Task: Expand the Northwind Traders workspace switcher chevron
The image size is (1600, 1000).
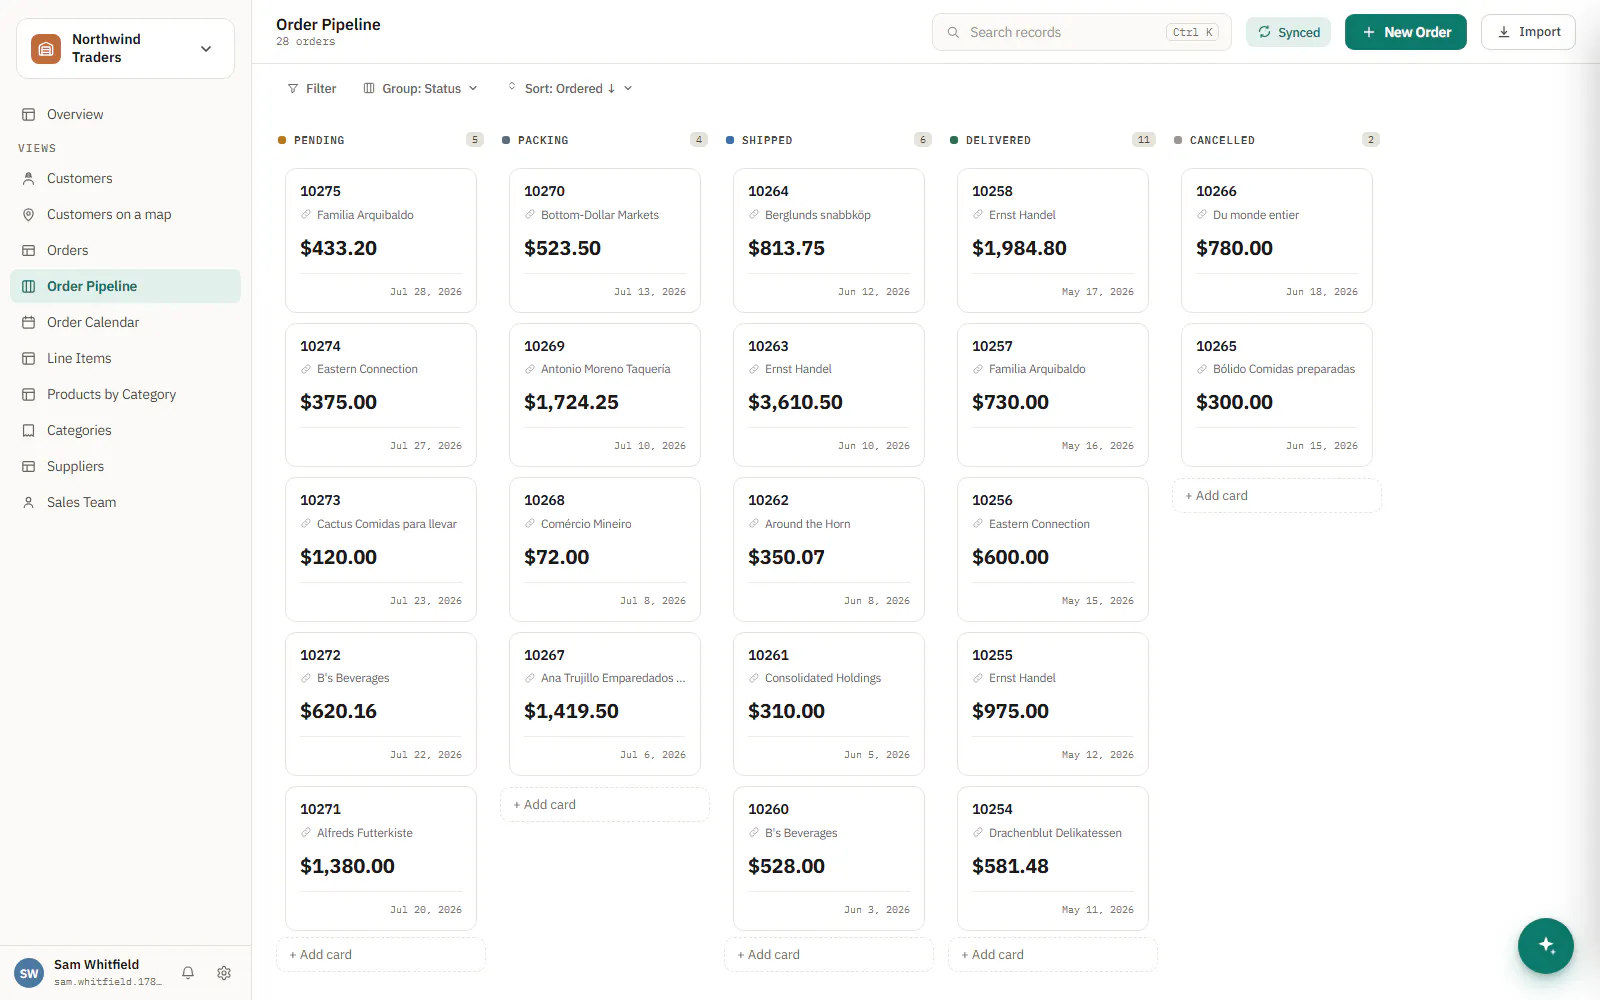Action: (206, 48)
